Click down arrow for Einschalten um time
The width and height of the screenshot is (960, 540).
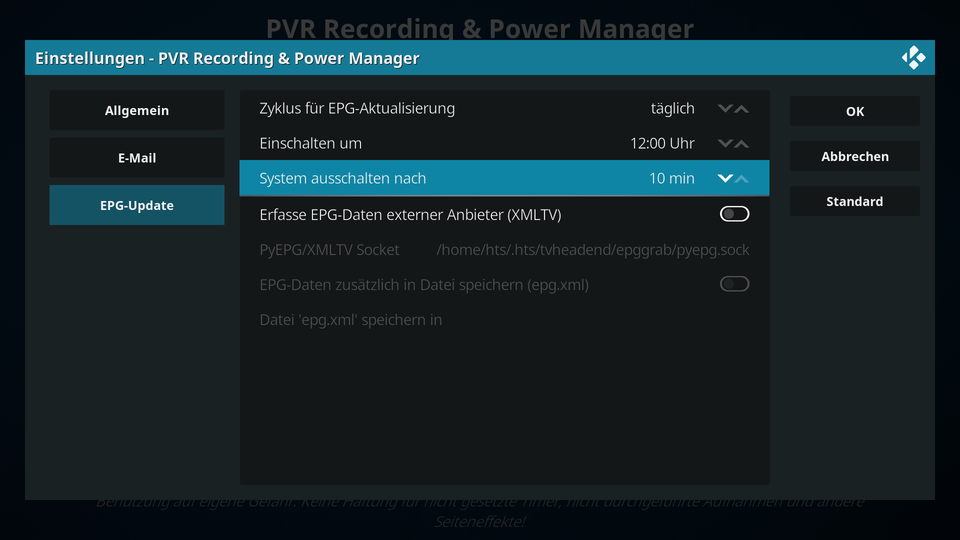[x=725, y=143]
